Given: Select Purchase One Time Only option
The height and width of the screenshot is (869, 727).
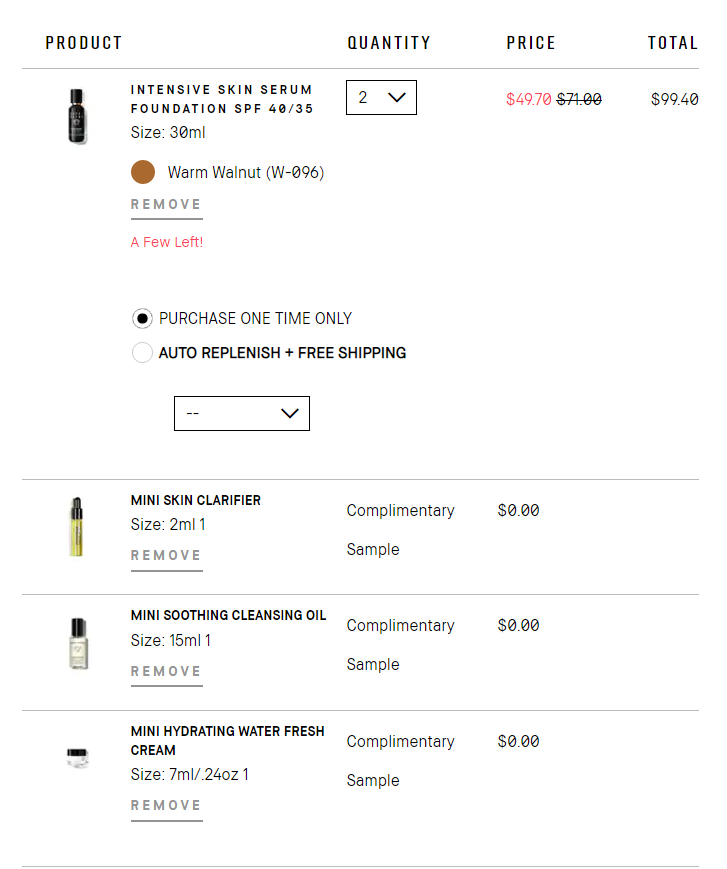Looking at the screenshot, I should [x=143, y=319].
